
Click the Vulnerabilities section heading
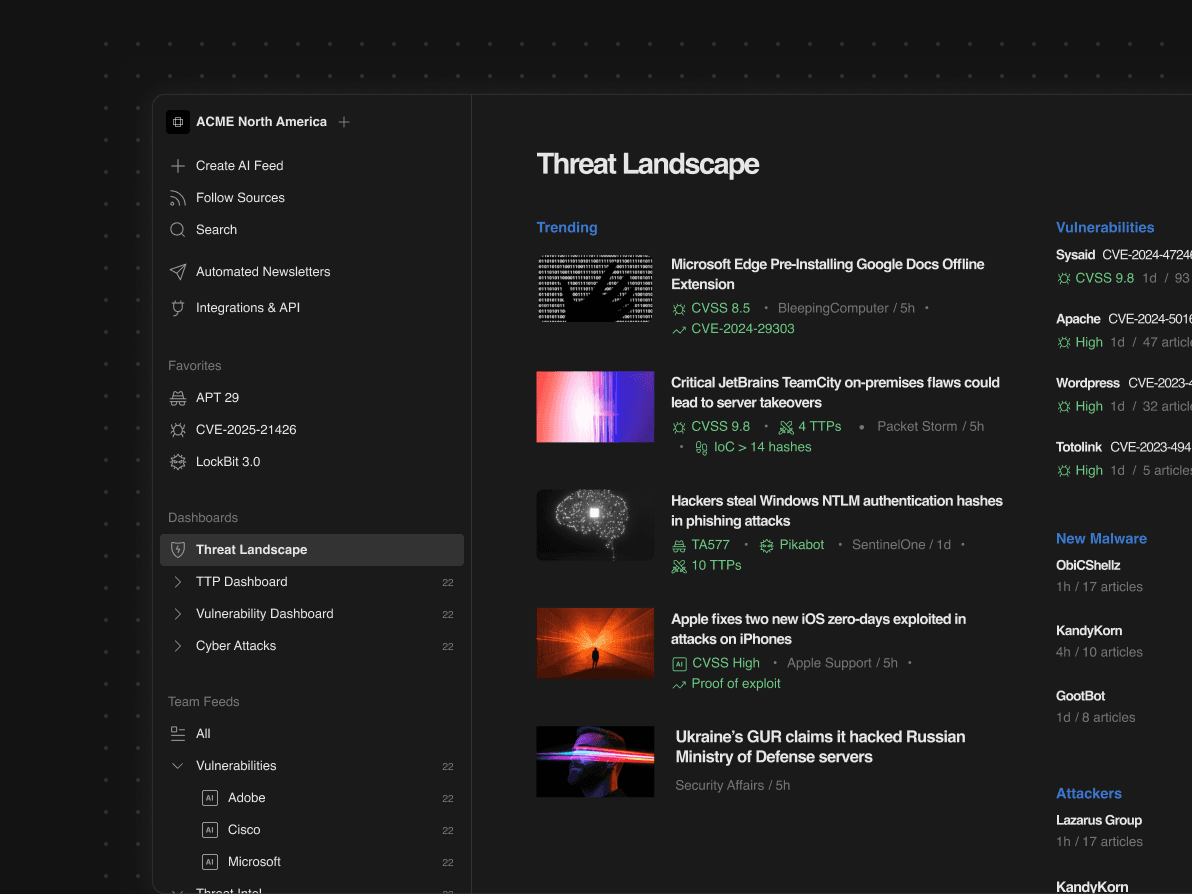pos(1105,227)
